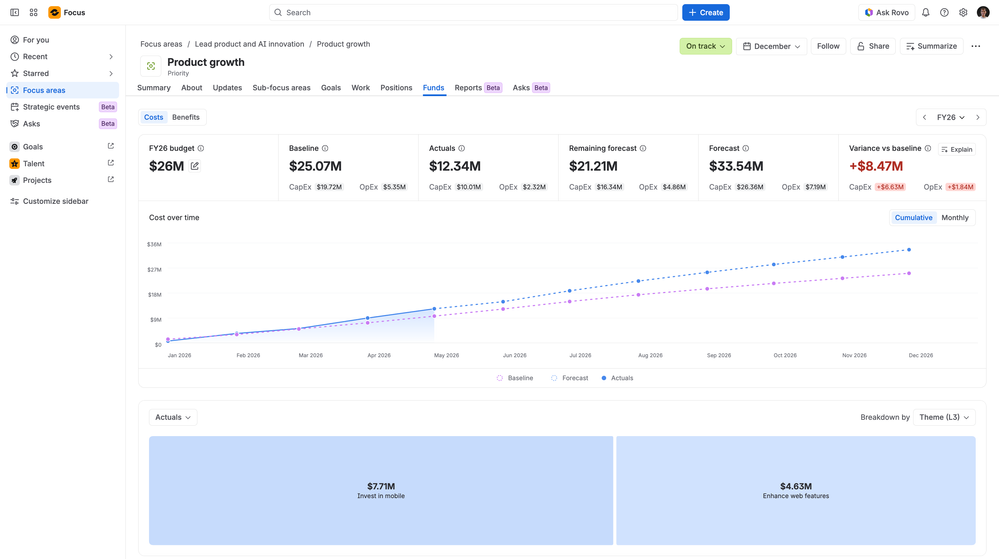Image resolution: width=999 pixels, height=559 pixels.
Task: Click in the Search field
Action: [473, 12]
